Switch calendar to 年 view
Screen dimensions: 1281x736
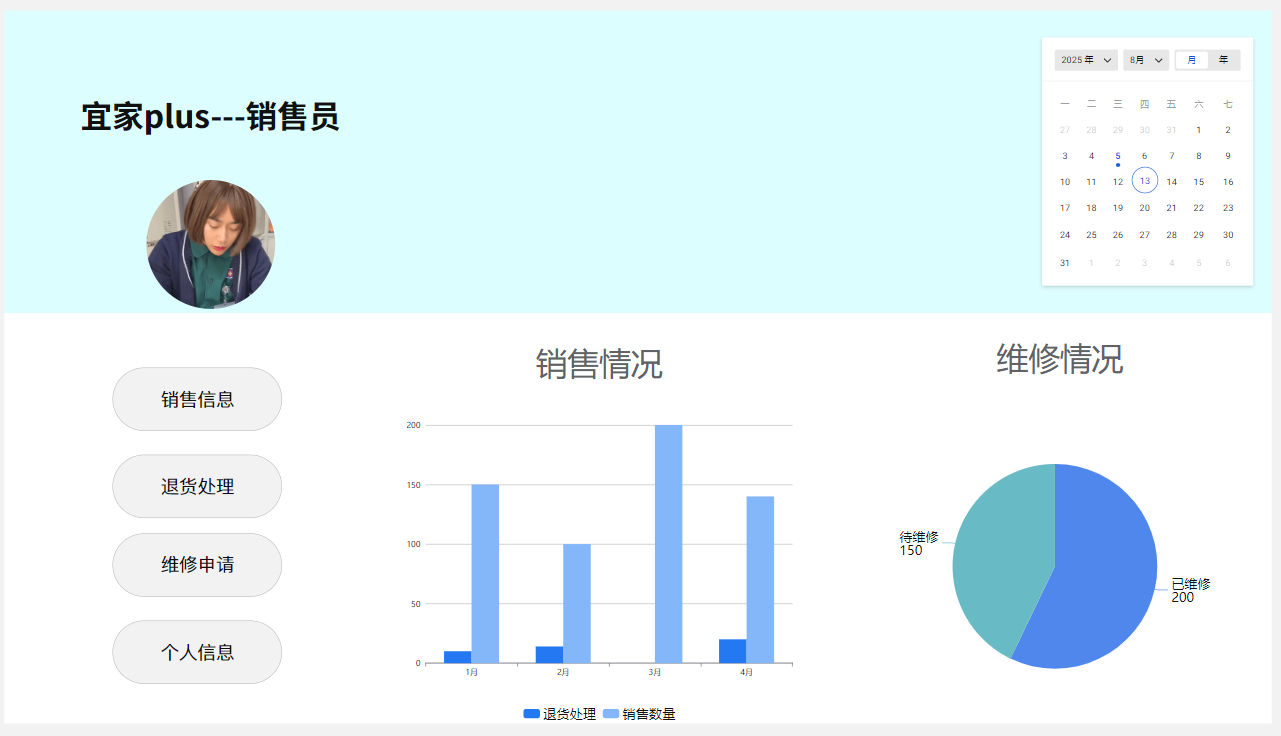pyautogui.click(x=1223, y=60)
